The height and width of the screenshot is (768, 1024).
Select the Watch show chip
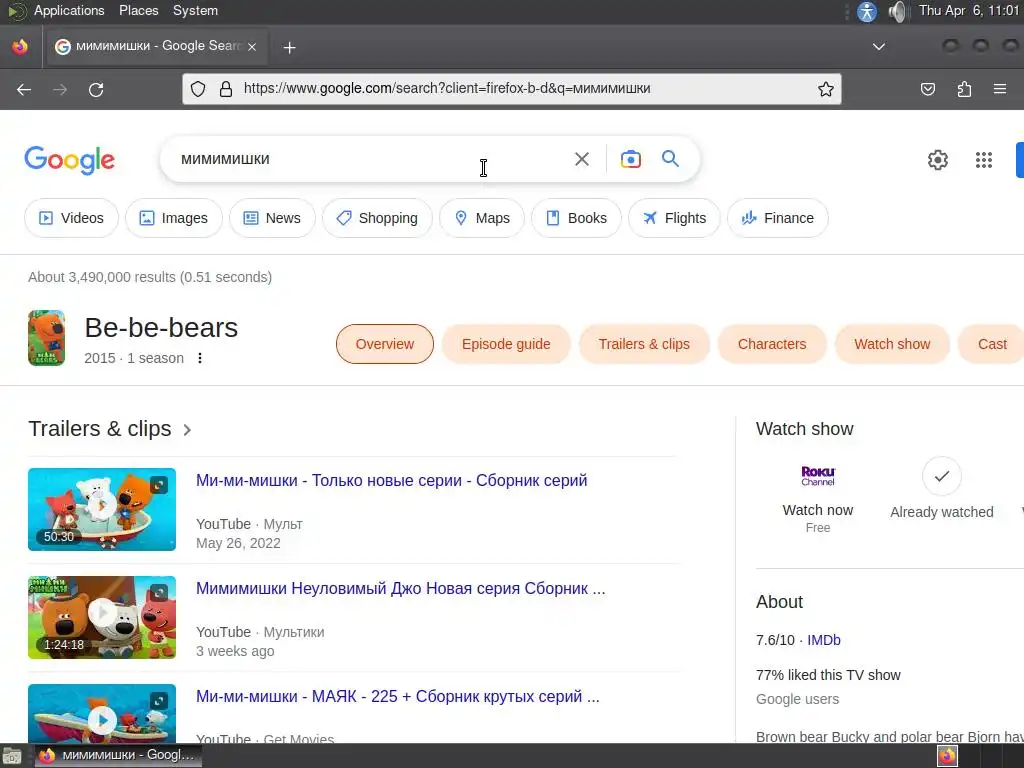(x=892, y=344)
